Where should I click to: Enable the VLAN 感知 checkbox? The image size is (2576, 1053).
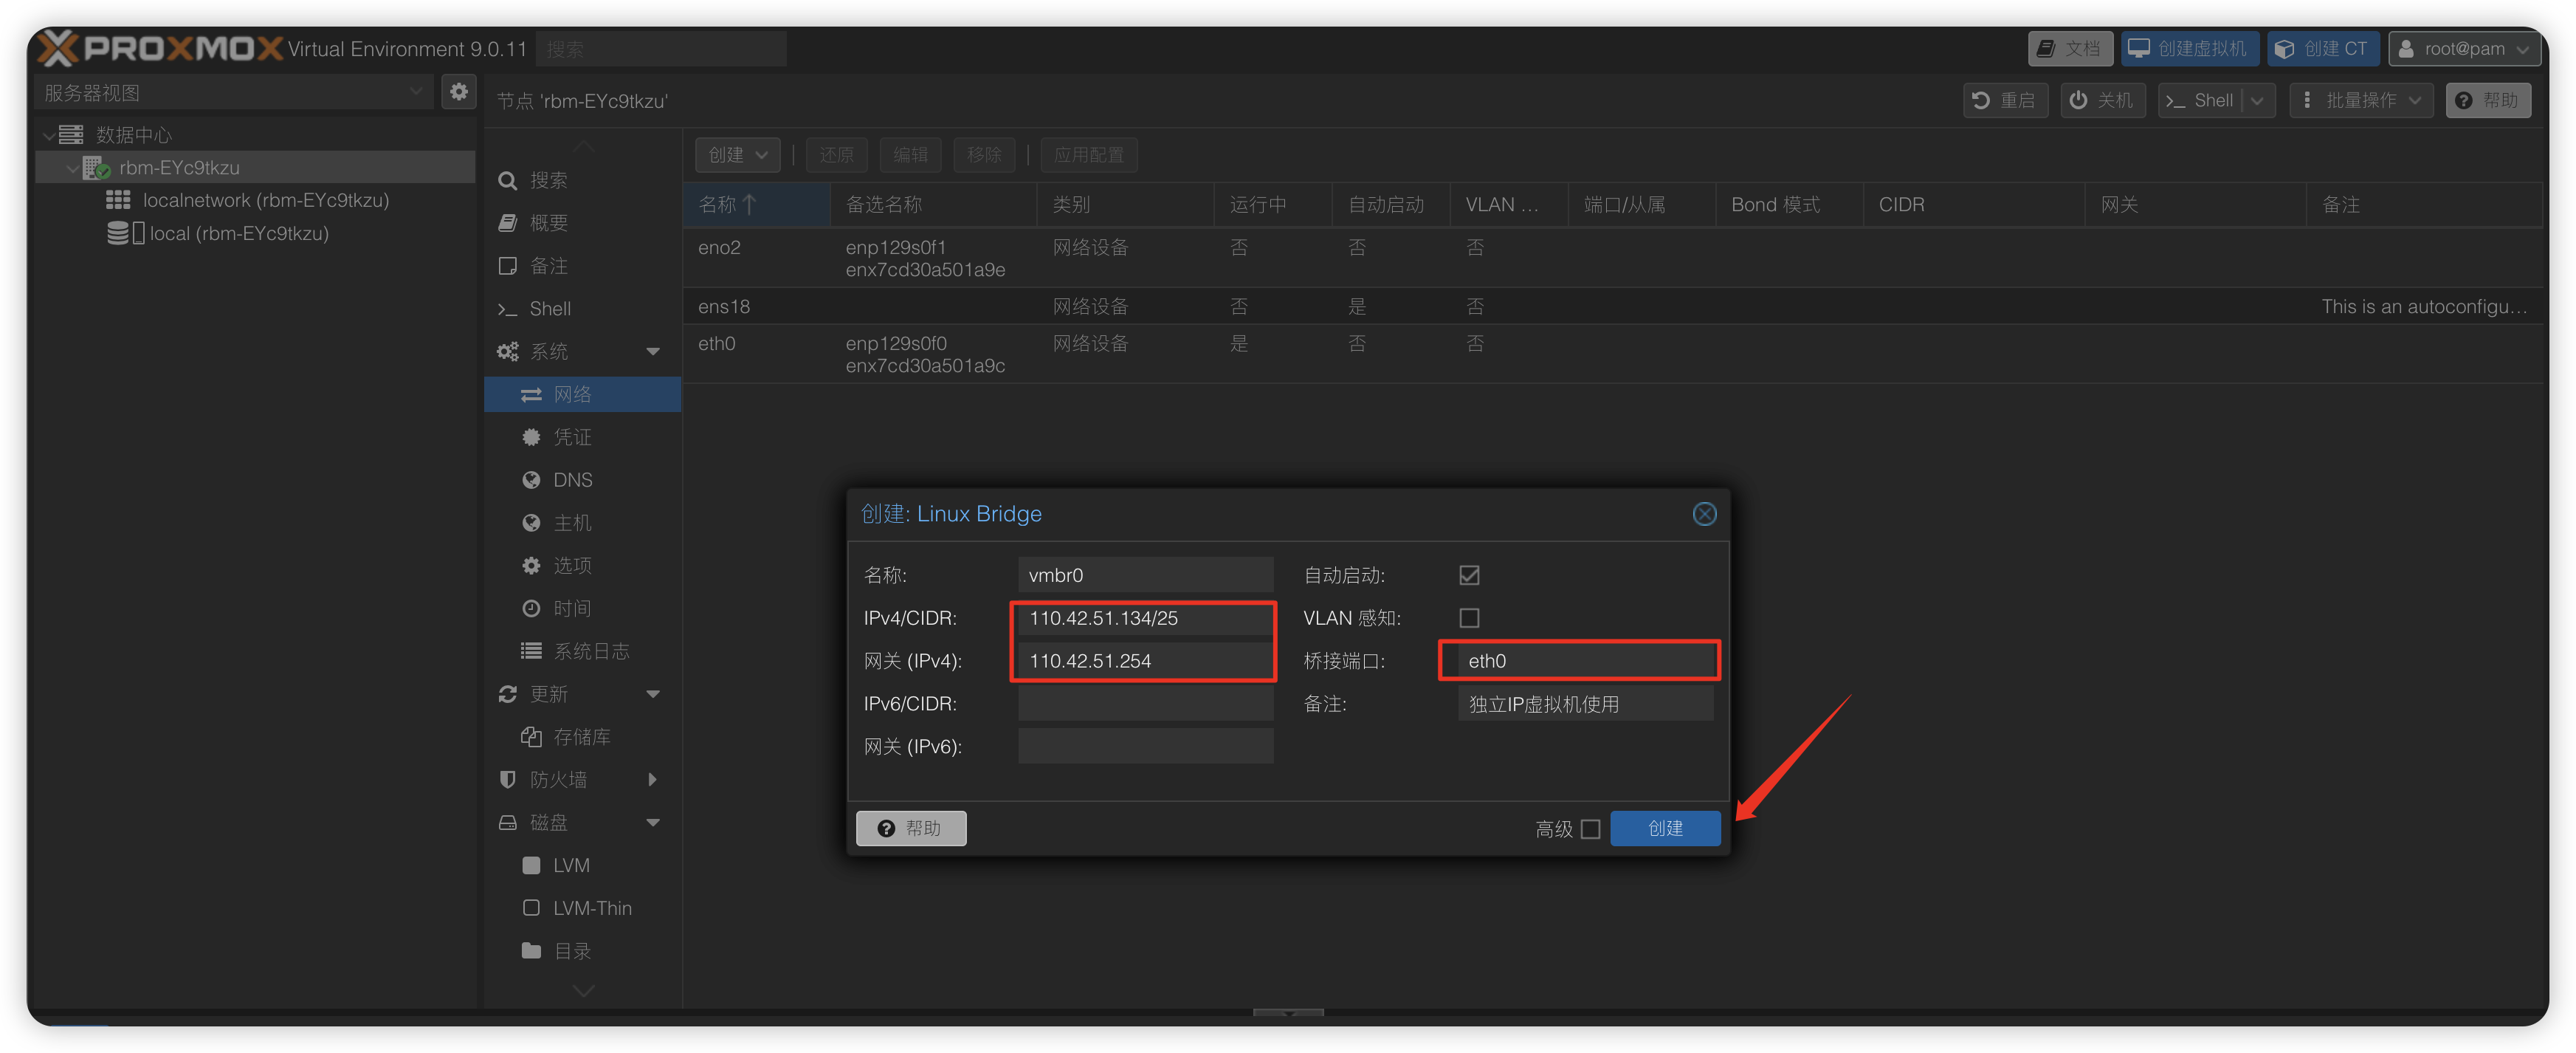coord(1469,618)
